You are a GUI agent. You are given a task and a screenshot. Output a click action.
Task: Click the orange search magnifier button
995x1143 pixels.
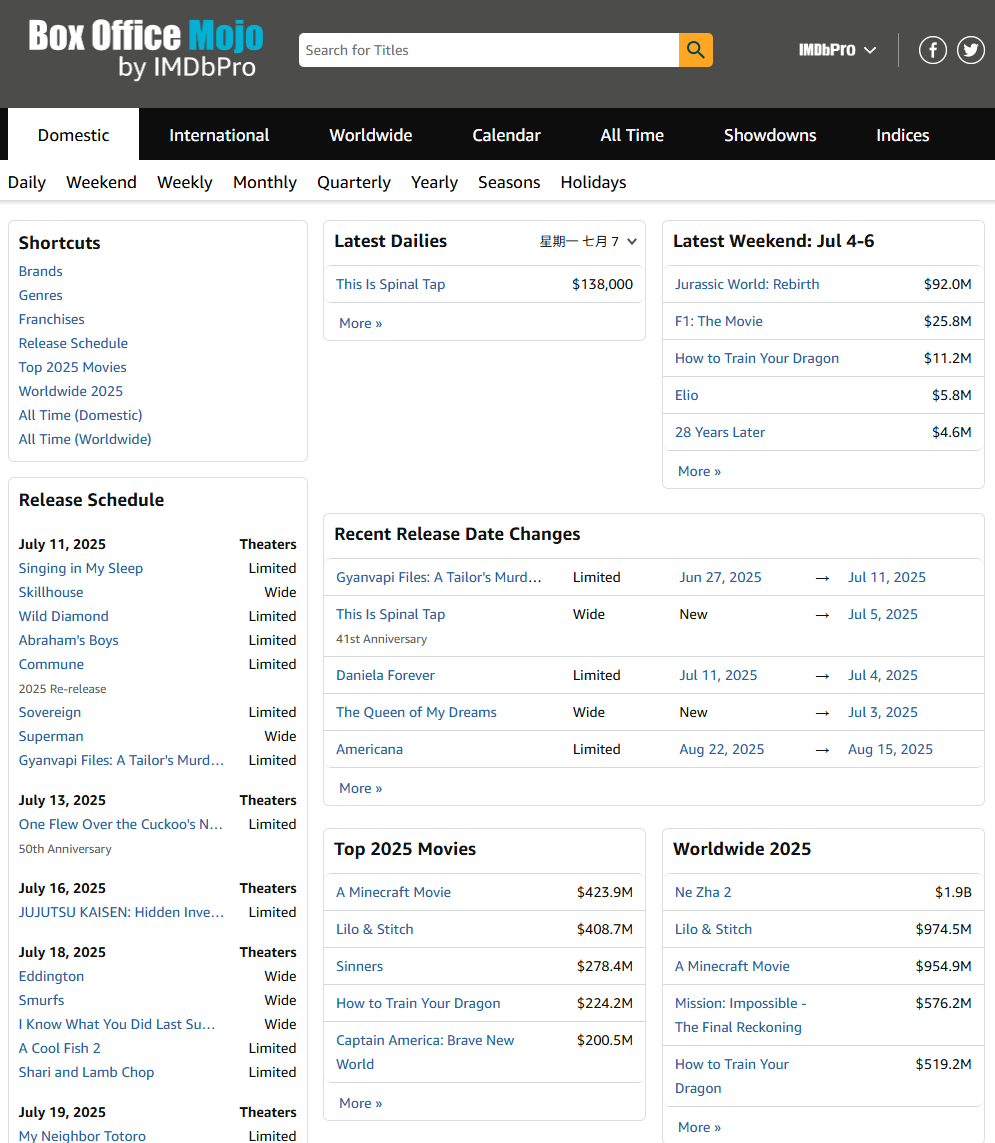click(x=695, y=50)
